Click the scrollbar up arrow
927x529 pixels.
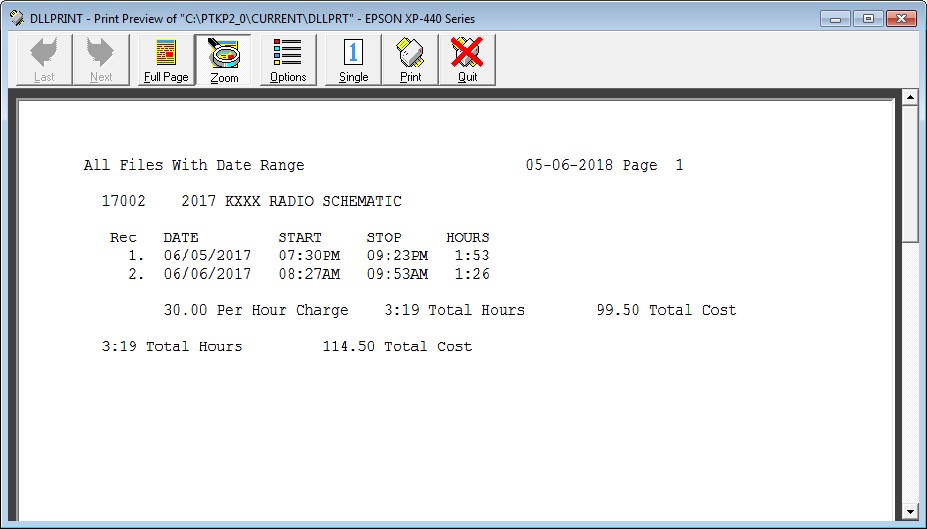[x=910, y=97]
